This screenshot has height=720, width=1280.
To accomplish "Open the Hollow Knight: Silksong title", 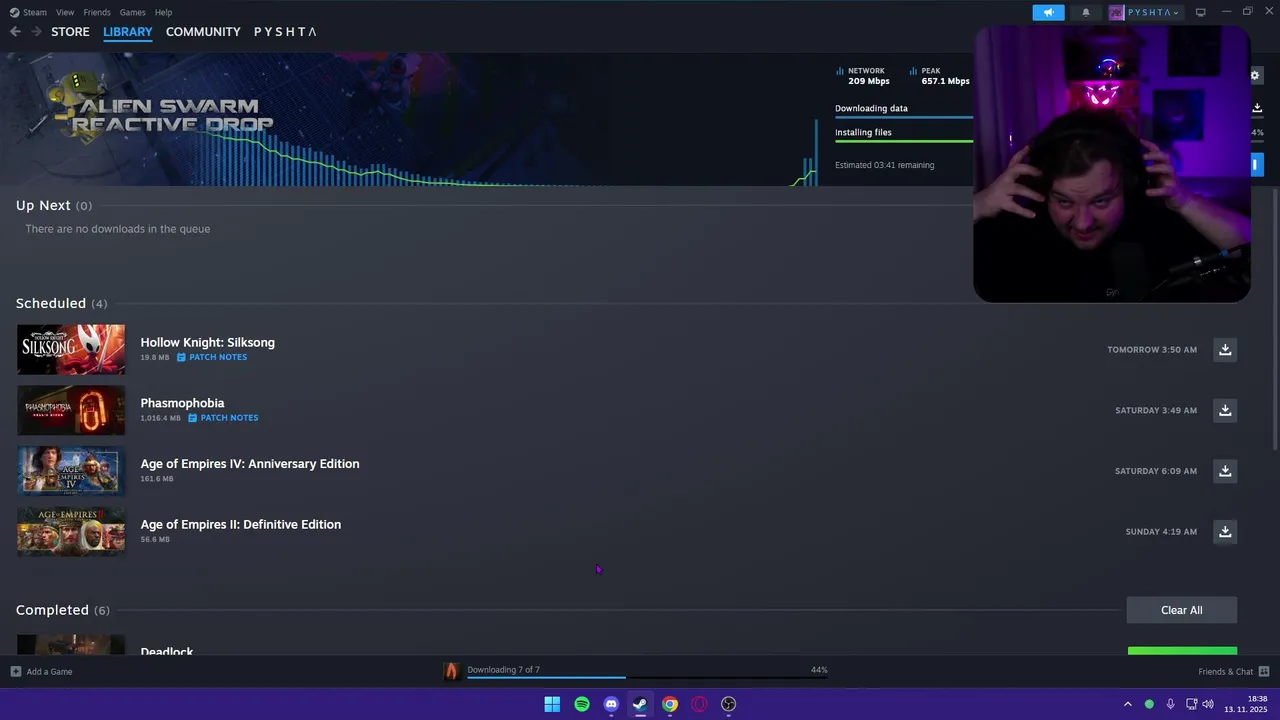I will (x=207, y=342).
